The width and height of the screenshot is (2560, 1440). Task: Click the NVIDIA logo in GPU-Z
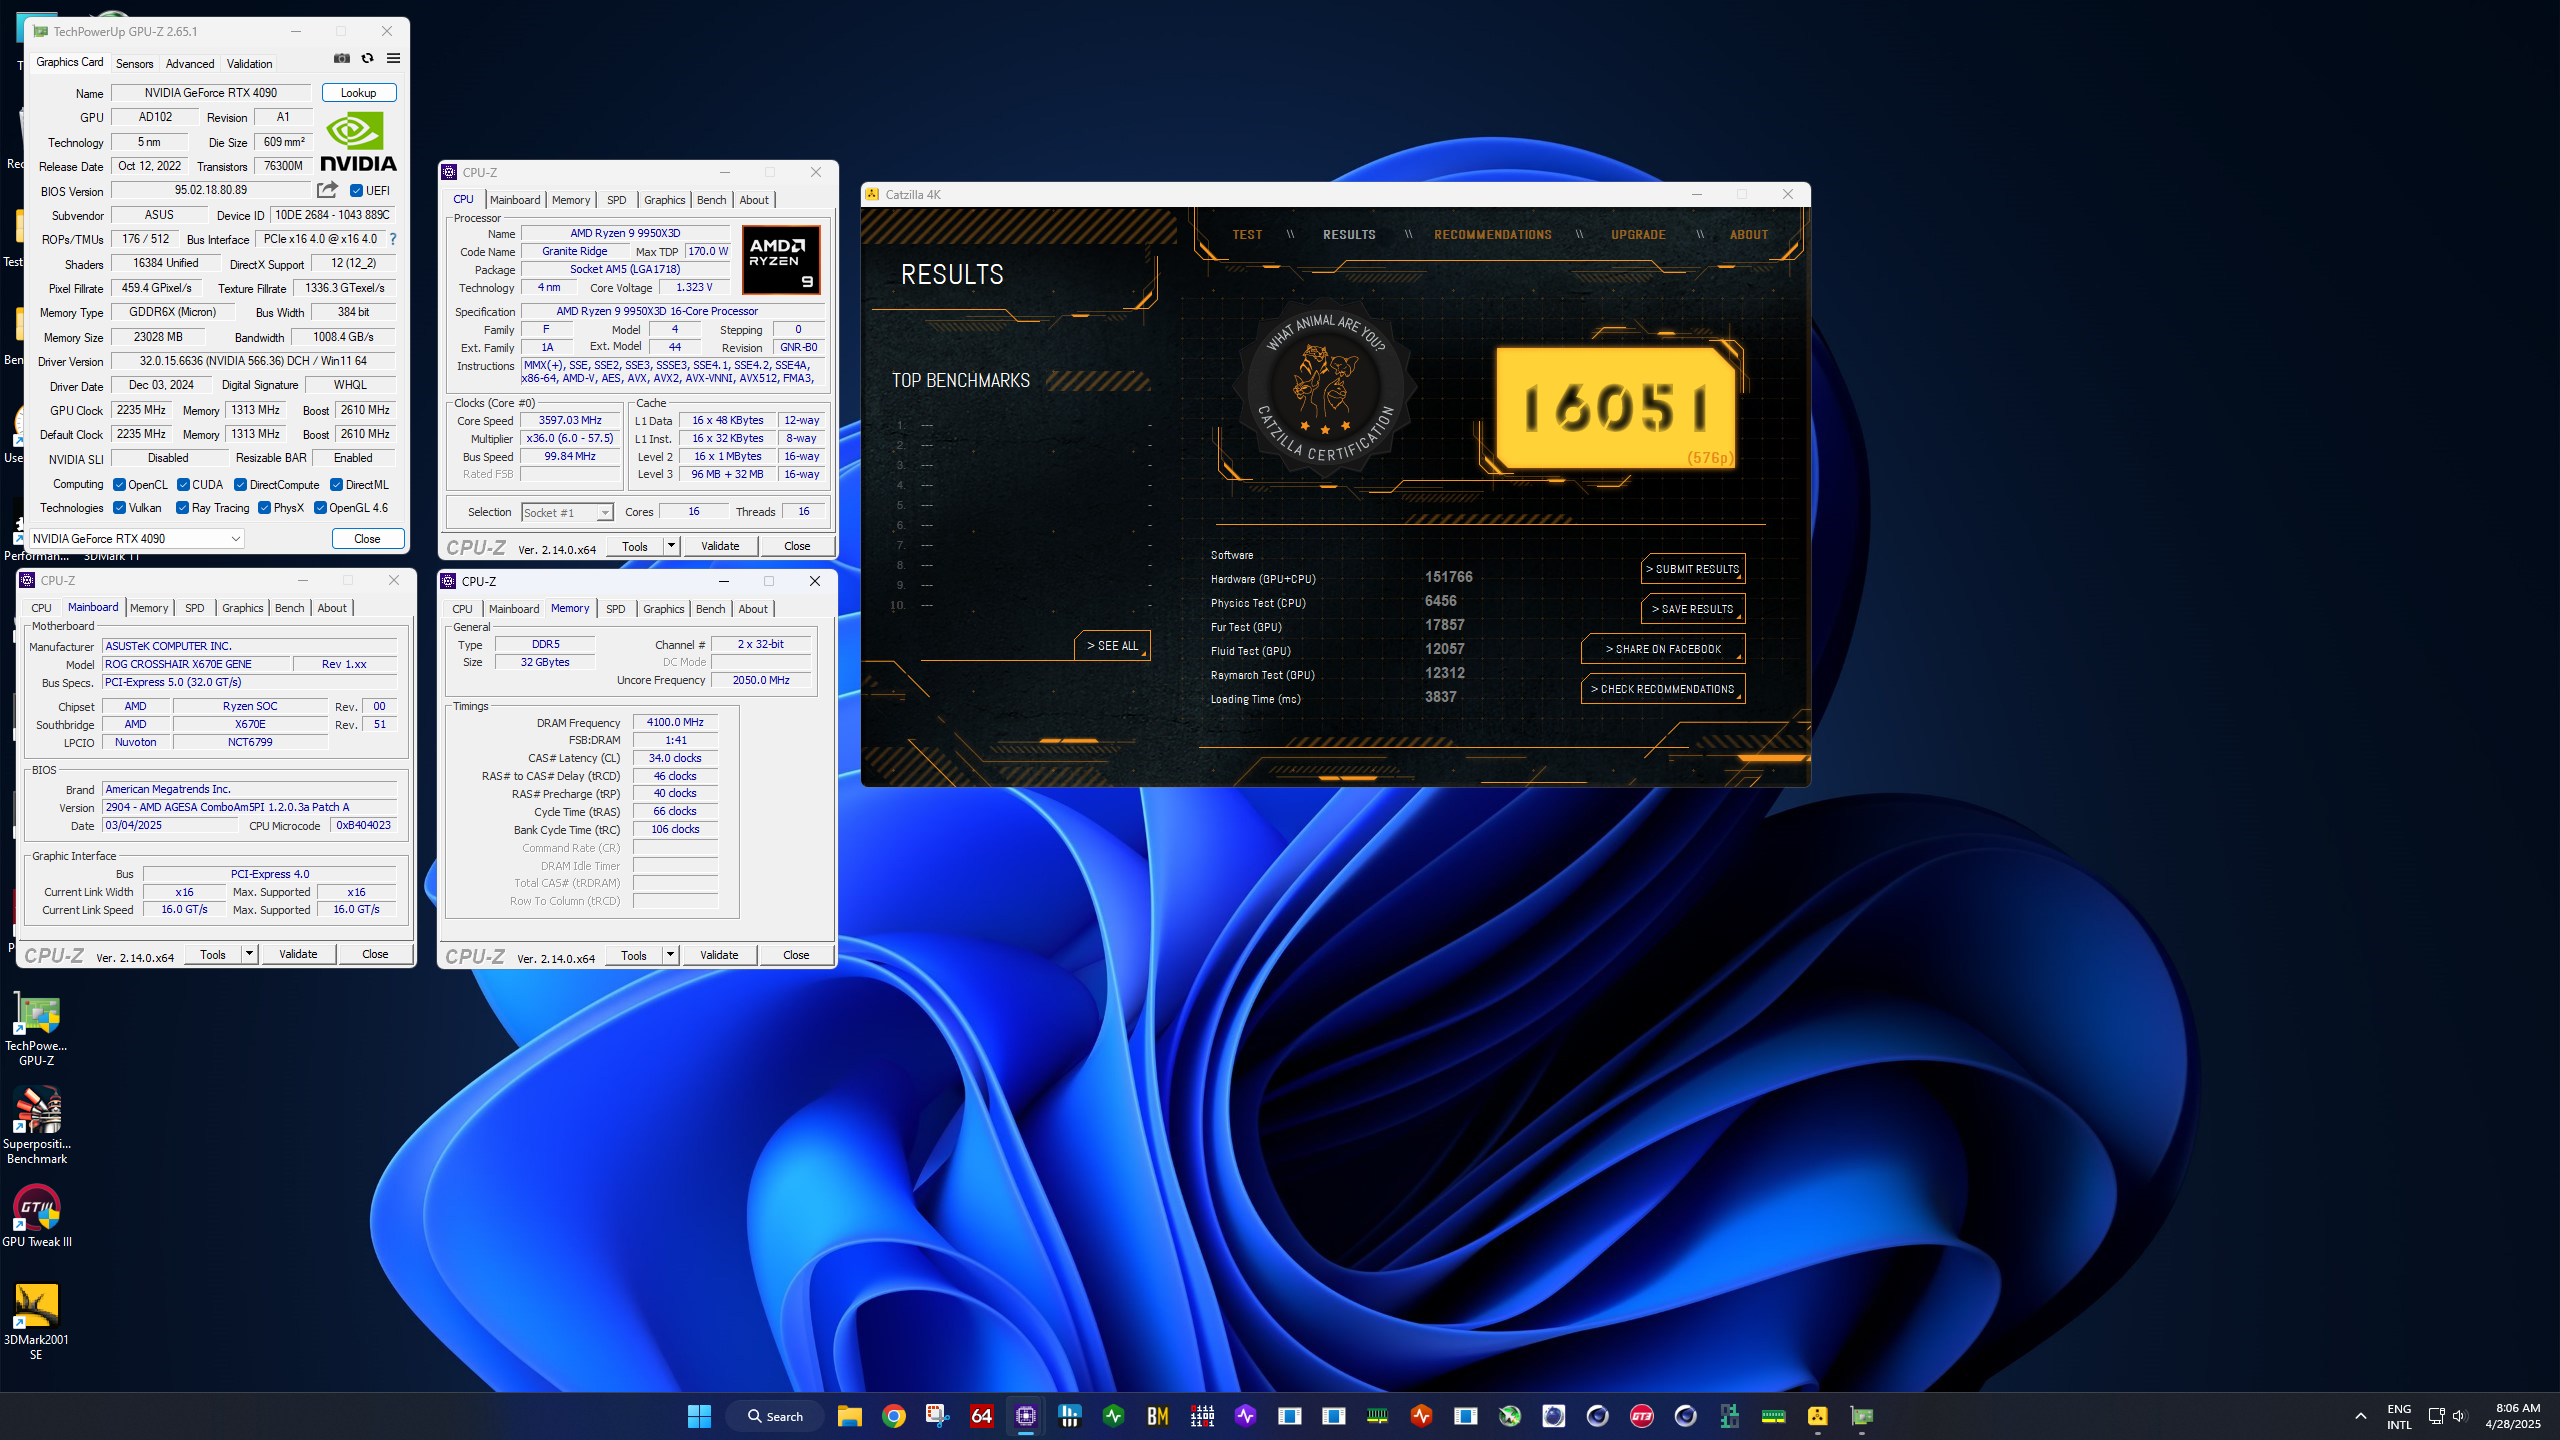(358, 142)
